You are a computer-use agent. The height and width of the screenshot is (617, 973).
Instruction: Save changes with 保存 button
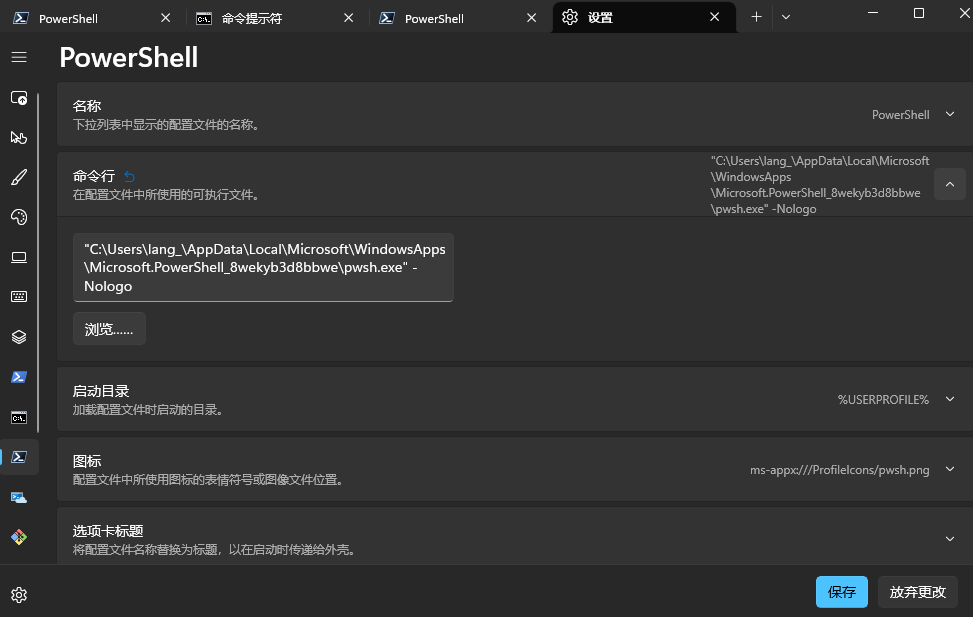click(x=841, y=592)
